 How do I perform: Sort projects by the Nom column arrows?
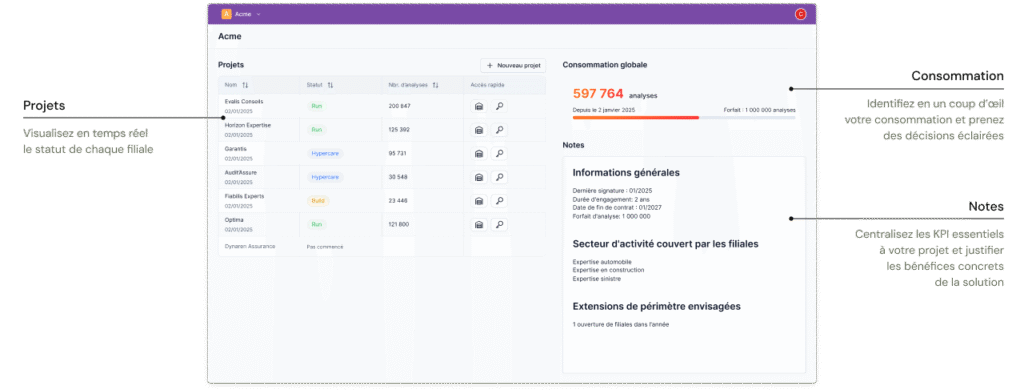245,85
